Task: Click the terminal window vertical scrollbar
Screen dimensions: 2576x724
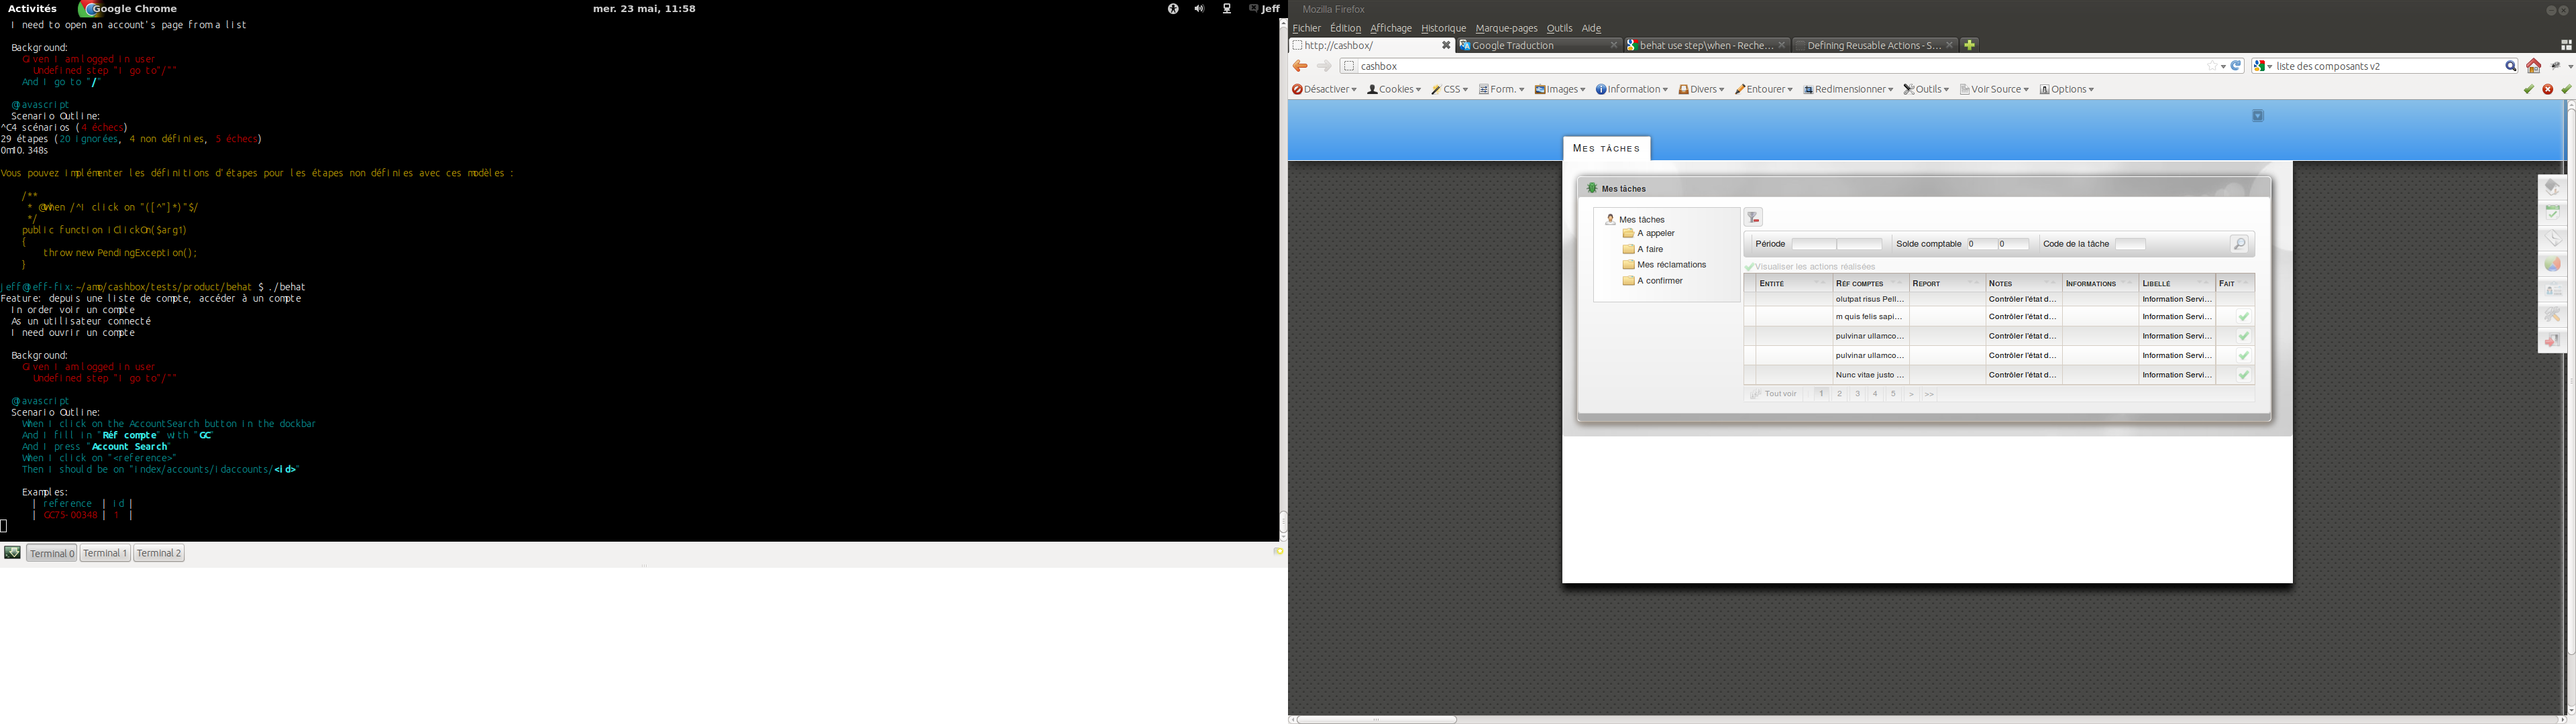Action: pyautogui.click(x=1283, y=280)
